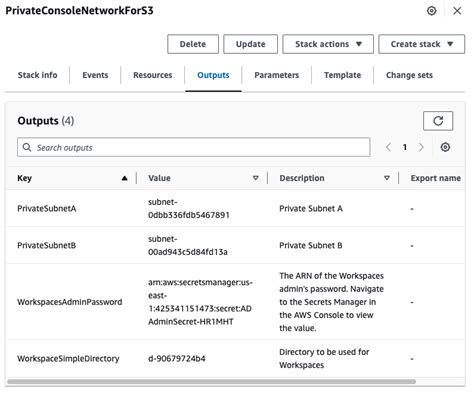Image resolution: width=474 pixels, height=396 pixels.
Task: Click the refresh outputs icon button
Action: pyautogui.click(x=438, y=121)
